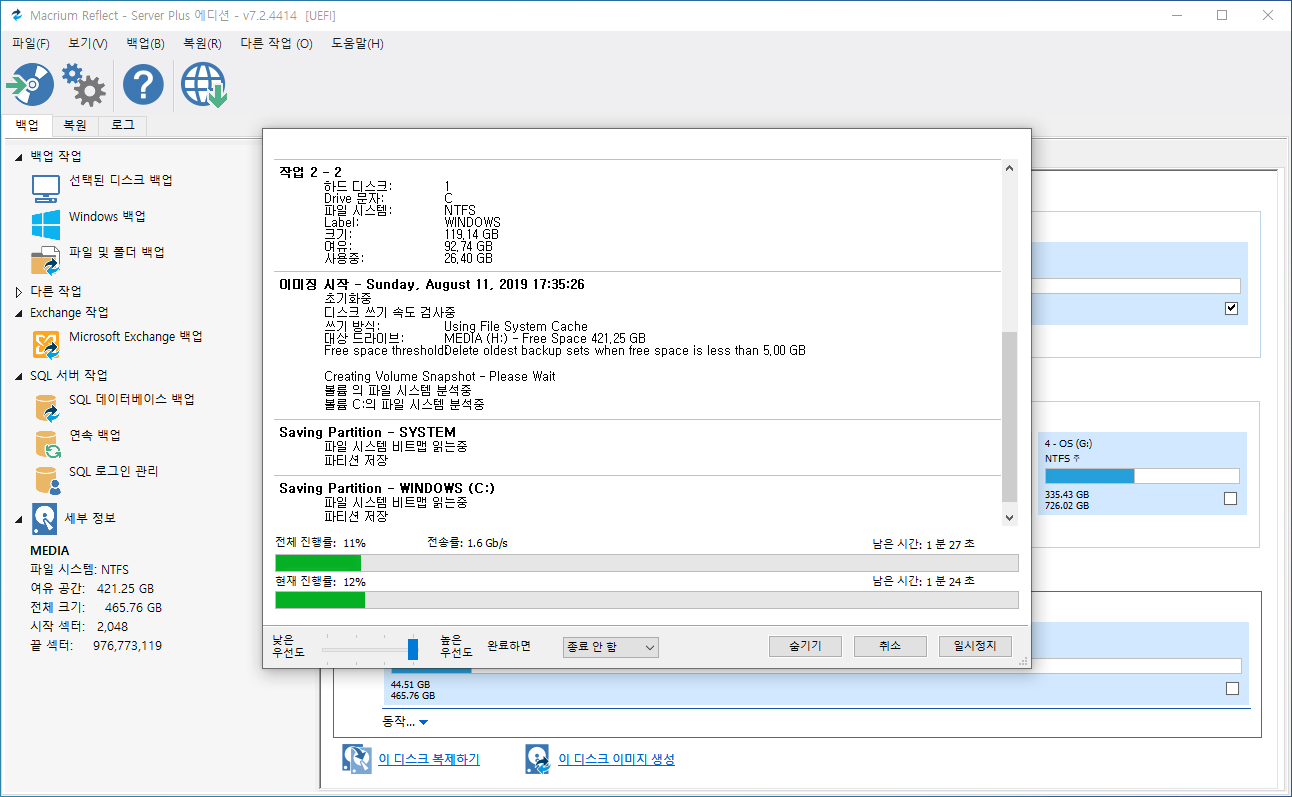The height and width of the screenshot is (797, 1292).
Task: Click the 전체 진행률 progress bar
Action: [646, 563]
